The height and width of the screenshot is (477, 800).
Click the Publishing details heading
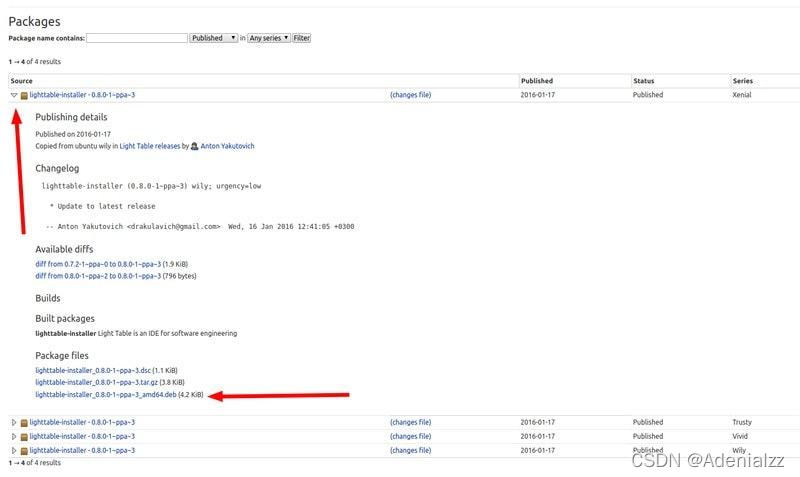(x=71, y=117)
